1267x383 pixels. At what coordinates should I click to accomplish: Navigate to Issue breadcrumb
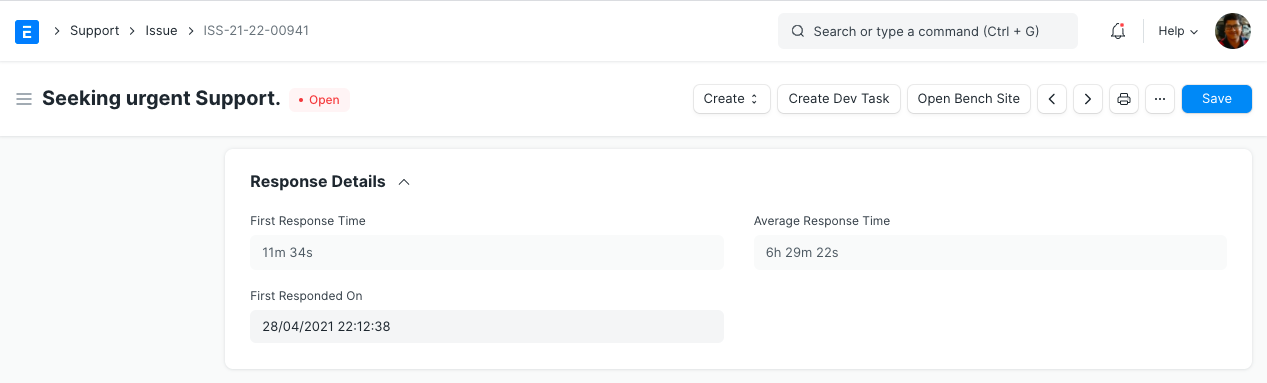click(x=161, y=31)
